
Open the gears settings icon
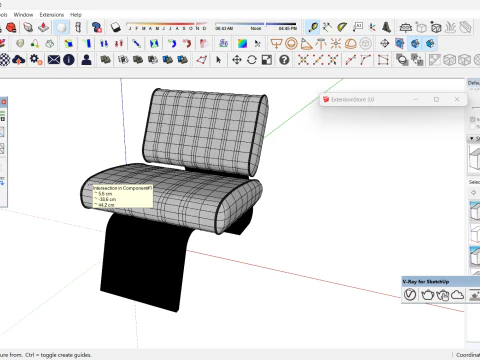pyautogui.click(x=36, y=60)
